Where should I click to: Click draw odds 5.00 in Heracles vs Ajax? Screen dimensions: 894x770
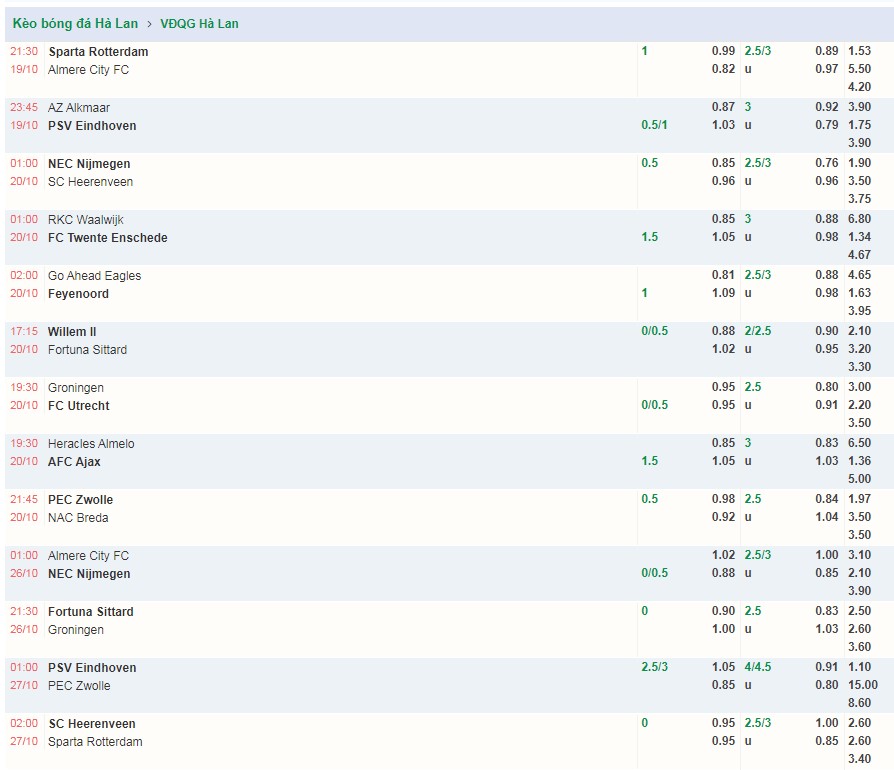(859, 479)
